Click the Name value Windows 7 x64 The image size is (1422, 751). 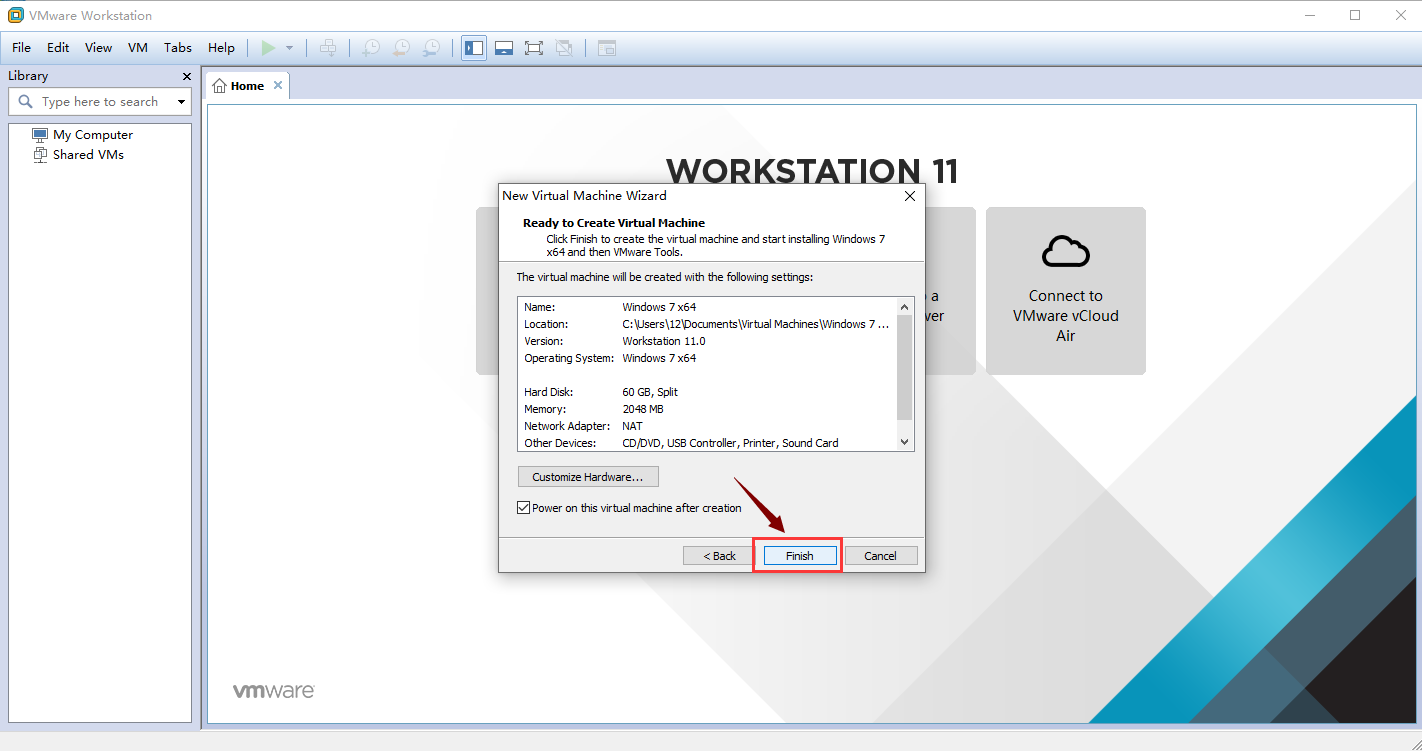tap(659, 307)
